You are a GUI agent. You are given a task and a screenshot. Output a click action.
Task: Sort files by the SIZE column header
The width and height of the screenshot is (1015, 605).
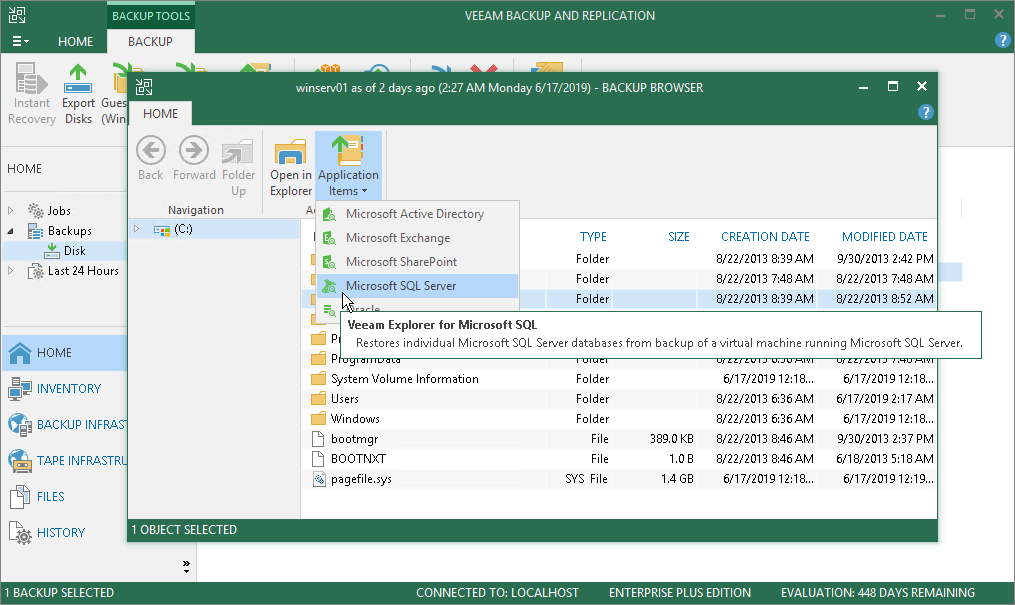[679, 237]
